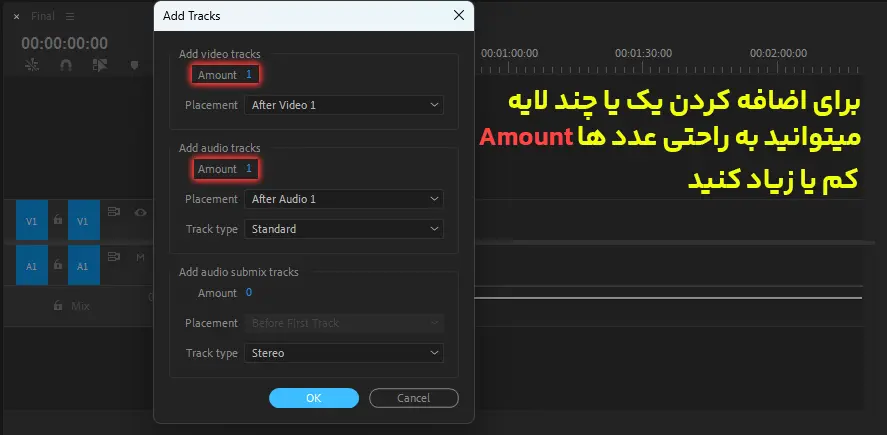The height and width of the screenshot is (435, 887).
Task: Click the Add video tracks group label
Action: [219, 54]
